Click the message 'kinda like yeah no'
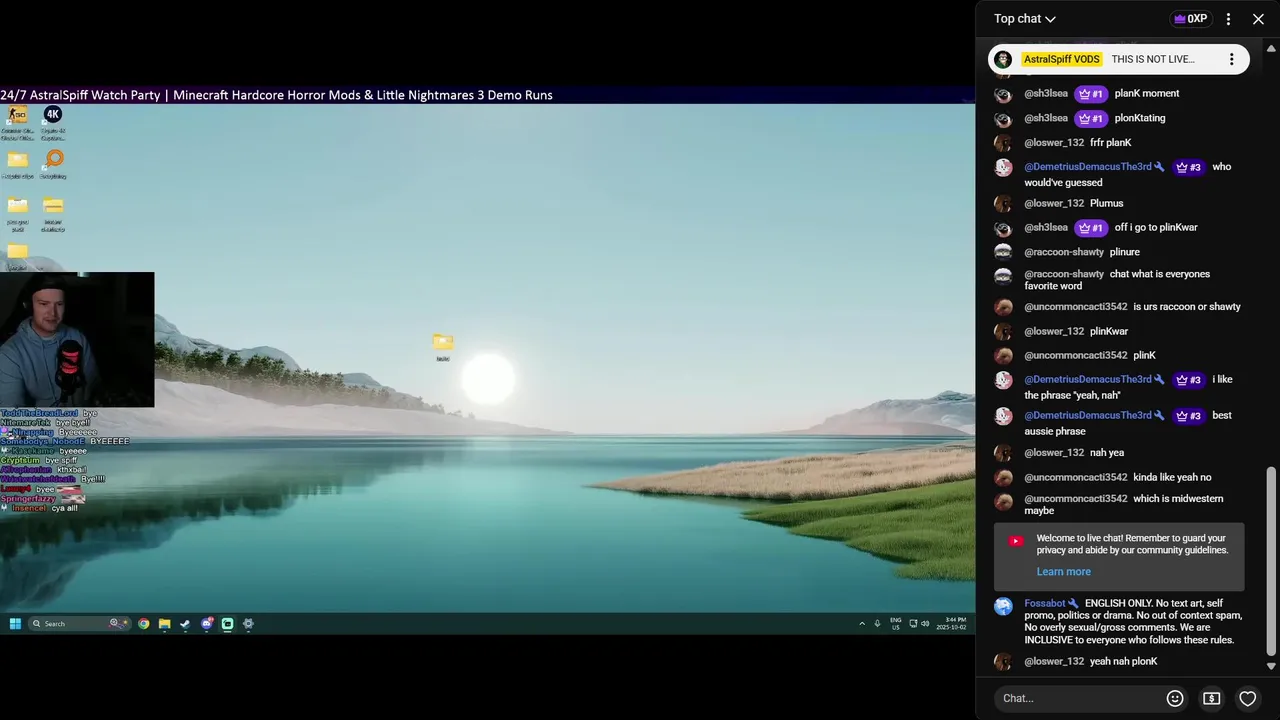1280x720 pixels. point(1172,478)
